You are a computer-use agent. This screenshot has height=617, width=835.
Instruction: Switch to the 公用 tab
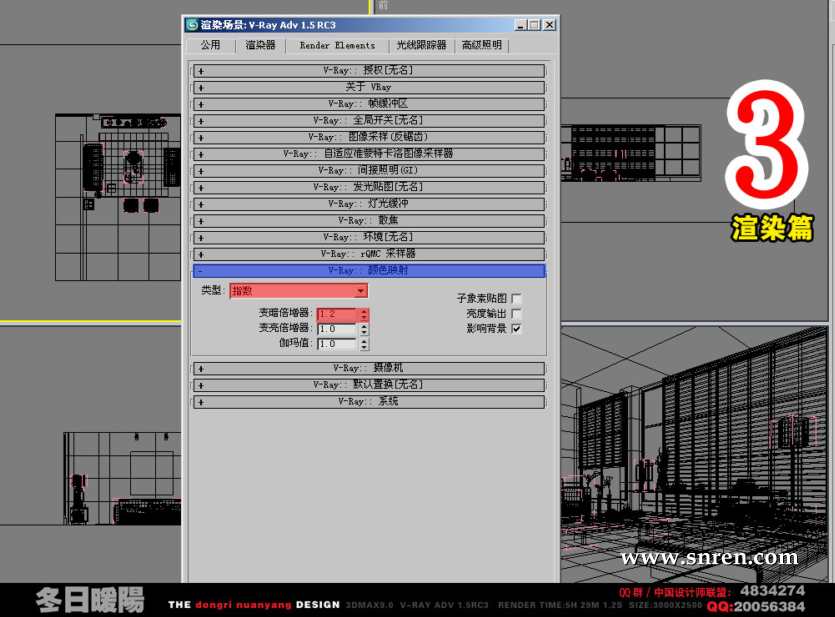210,45
